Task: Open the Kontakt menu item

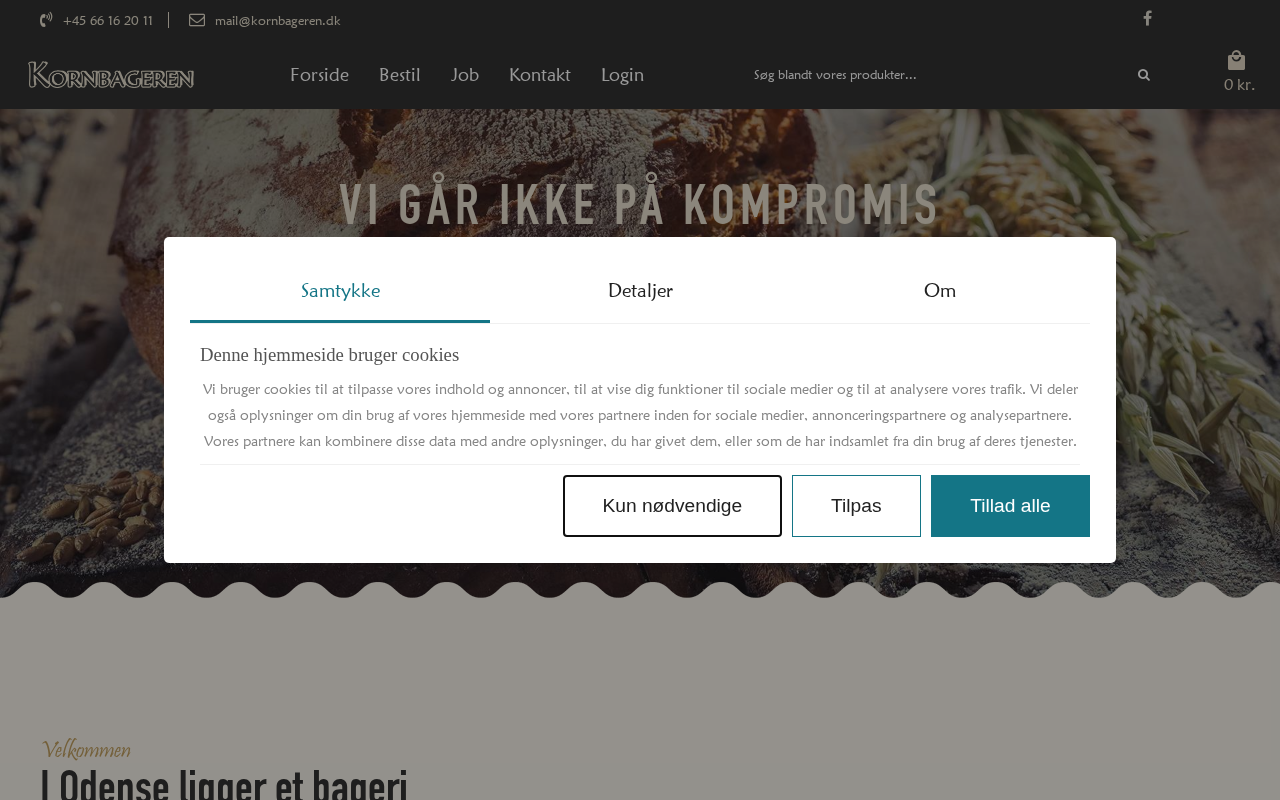Action: 540,75
